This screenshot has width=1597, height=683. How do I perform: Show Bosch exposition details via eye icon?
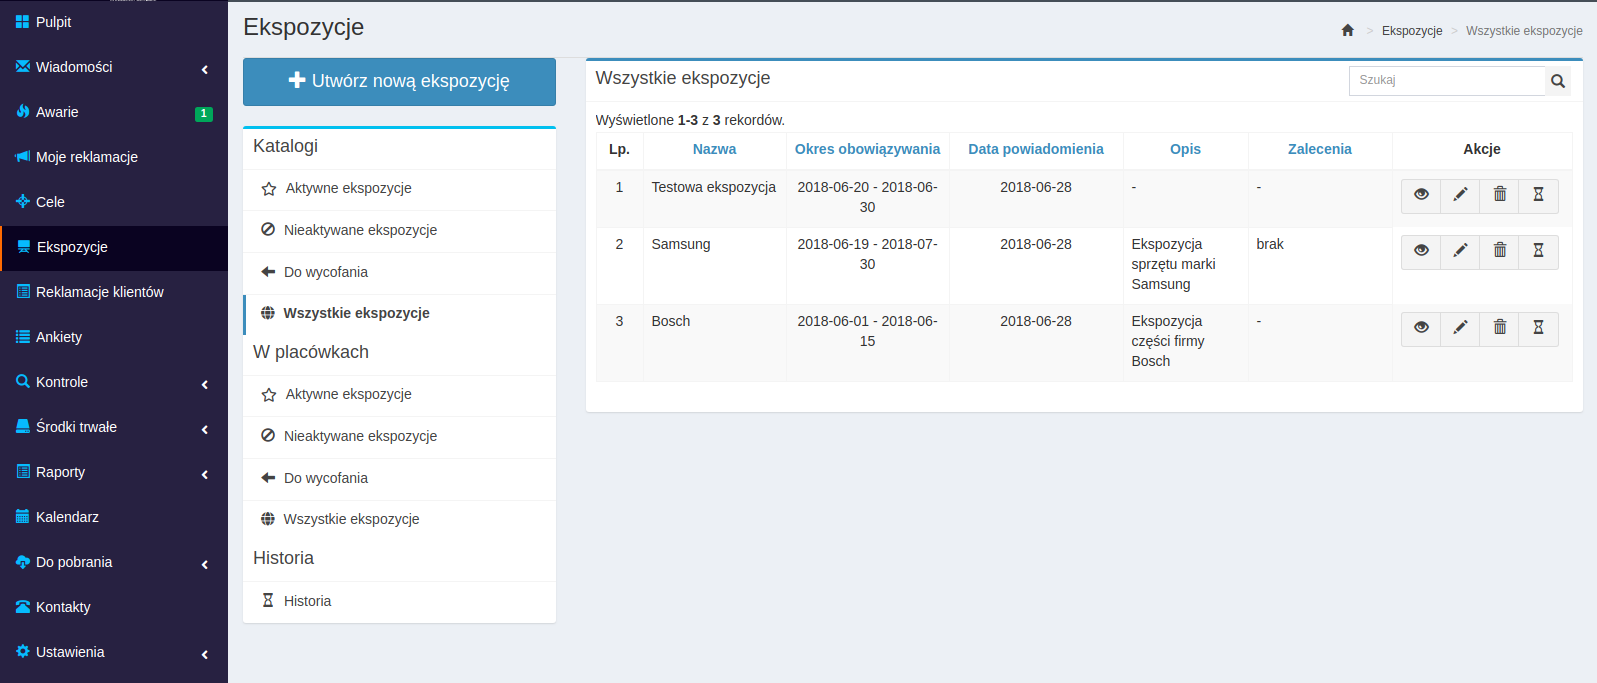1421,328
